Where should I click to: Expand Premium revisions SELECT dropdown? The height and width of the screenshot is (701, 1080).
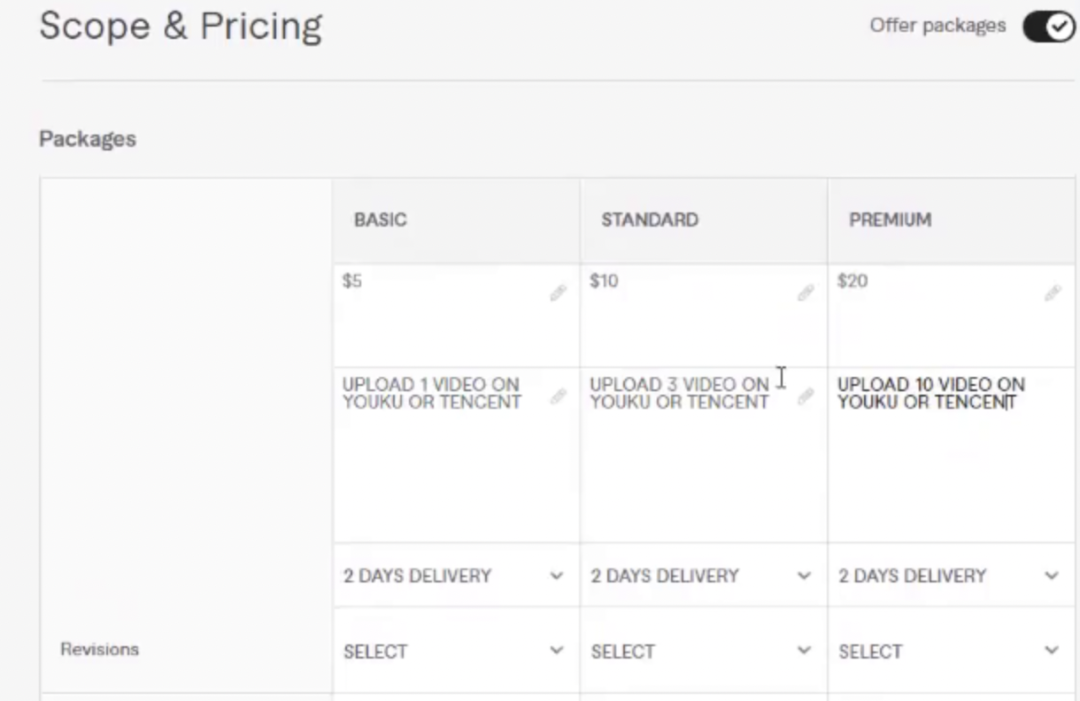tap(950, 651)
